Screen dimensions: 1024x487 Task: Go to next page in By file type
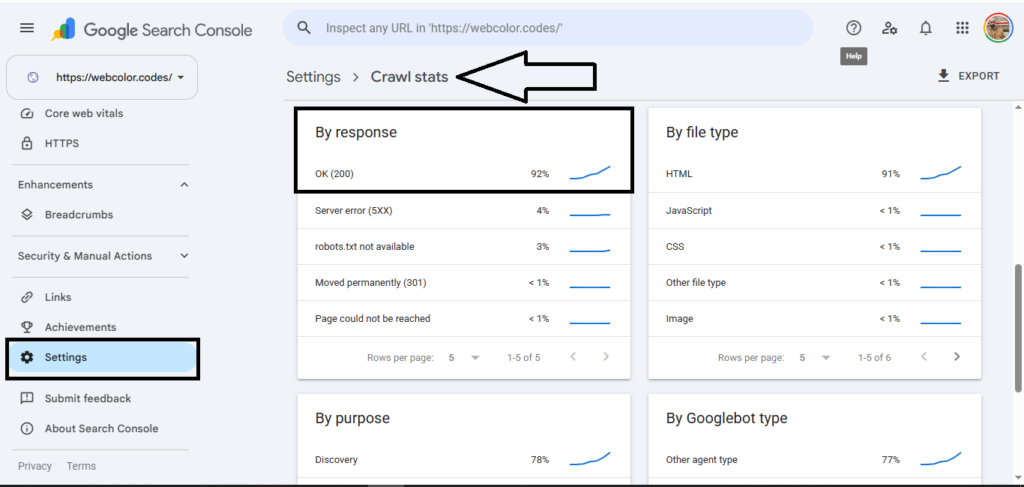[x=957, y=356]
